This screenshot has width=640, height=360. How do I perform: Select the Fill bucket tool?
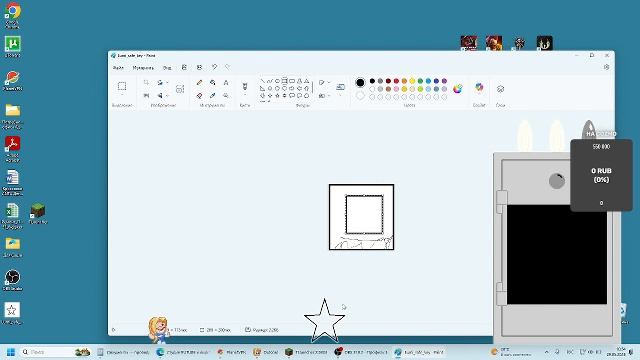click(213, 83)
